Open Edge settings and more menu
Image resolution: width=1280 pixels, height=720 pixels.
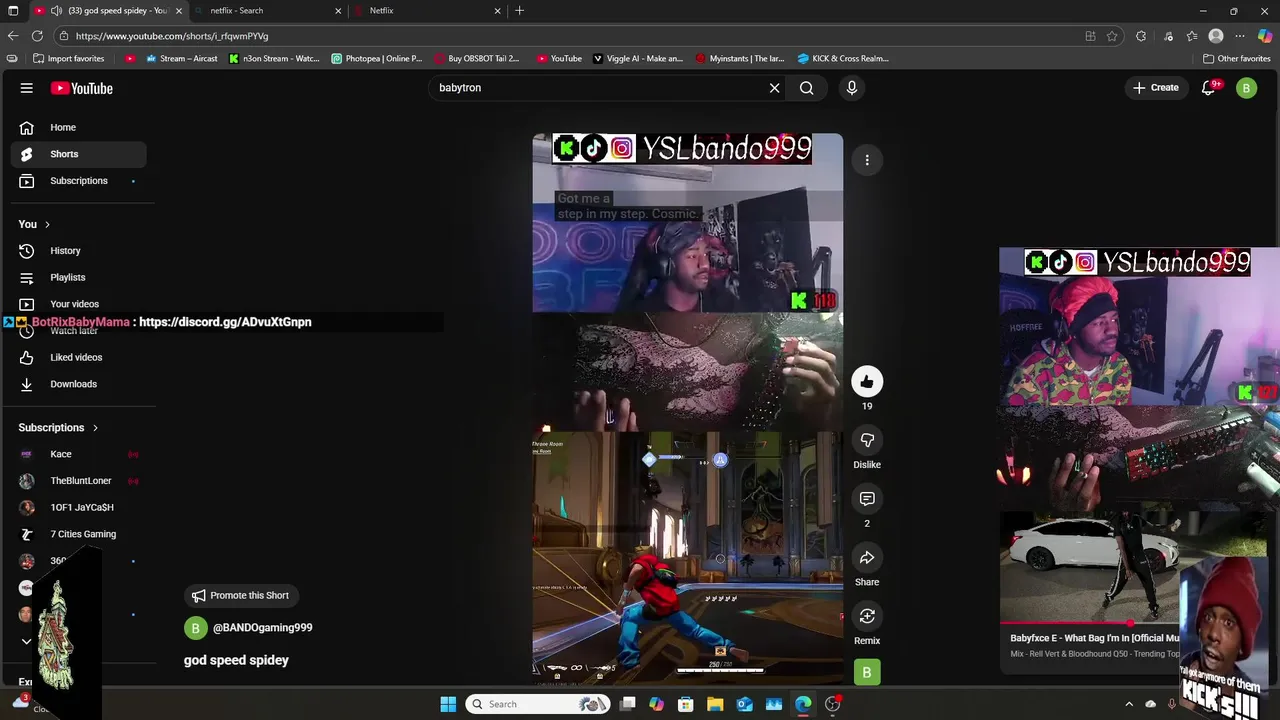(1240, 36)
